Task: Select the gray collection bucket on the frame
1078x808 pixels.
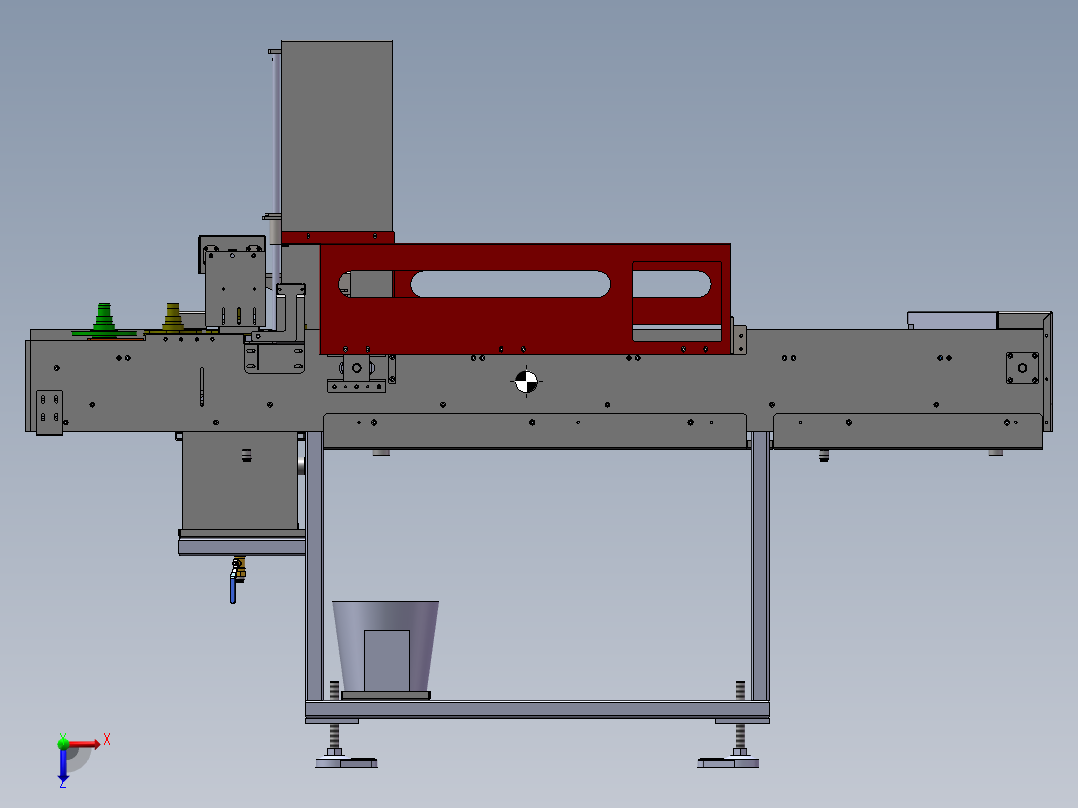Action: [386, 646]
